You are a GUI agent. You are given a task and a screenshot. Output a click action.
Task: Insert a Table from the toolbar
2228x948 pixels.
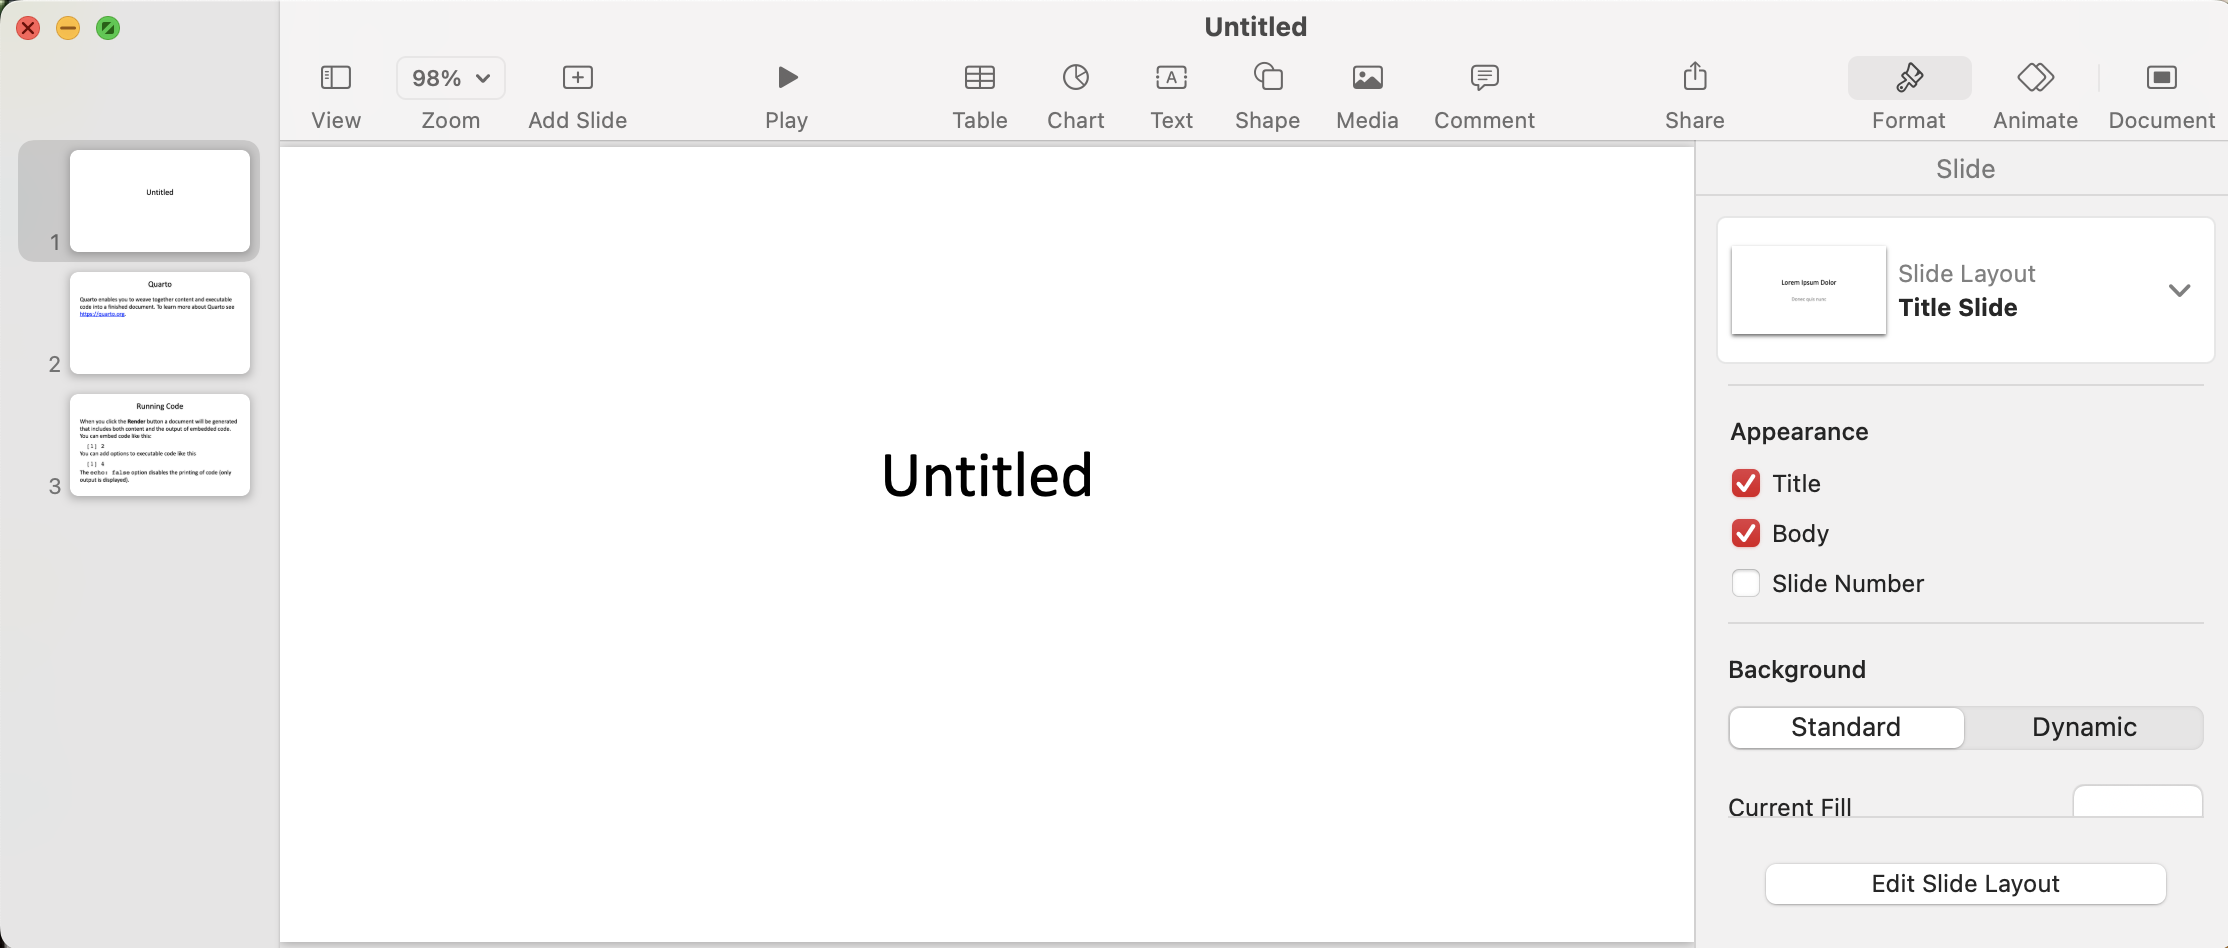[x=979, y=78]
